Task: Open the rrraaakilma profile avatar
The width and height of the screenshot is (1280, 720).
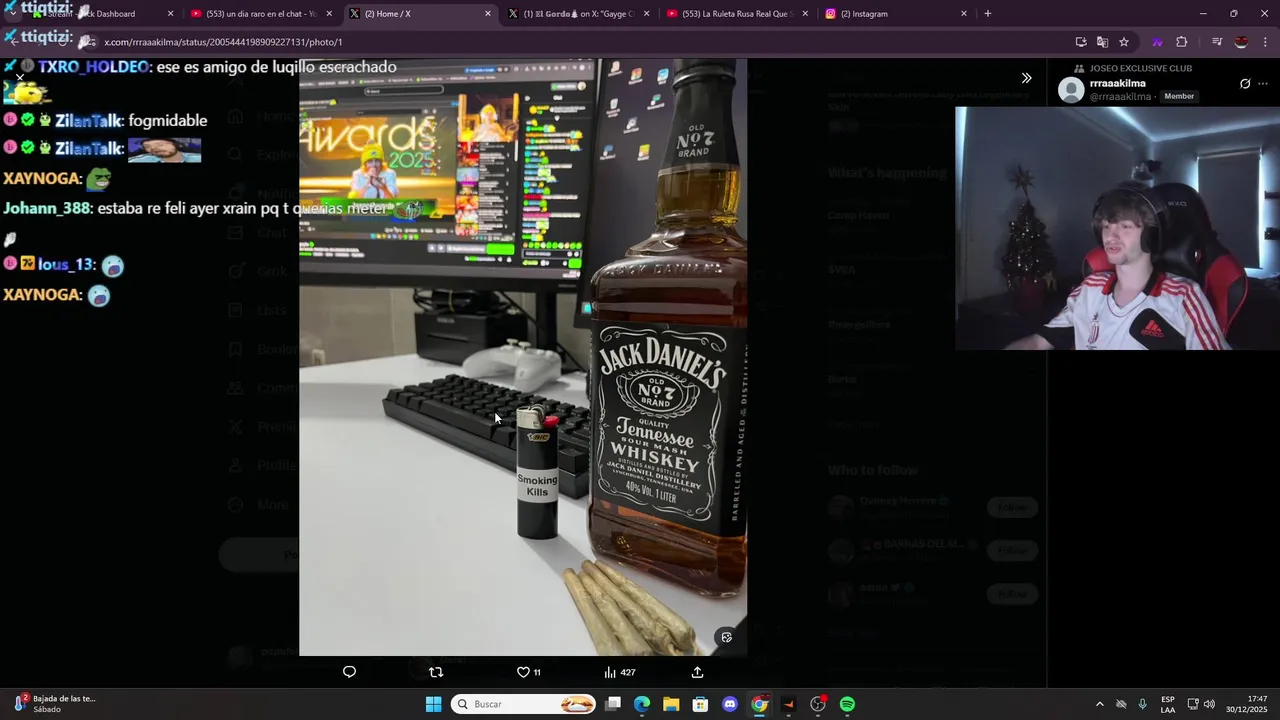Action: click(1071, 90)
